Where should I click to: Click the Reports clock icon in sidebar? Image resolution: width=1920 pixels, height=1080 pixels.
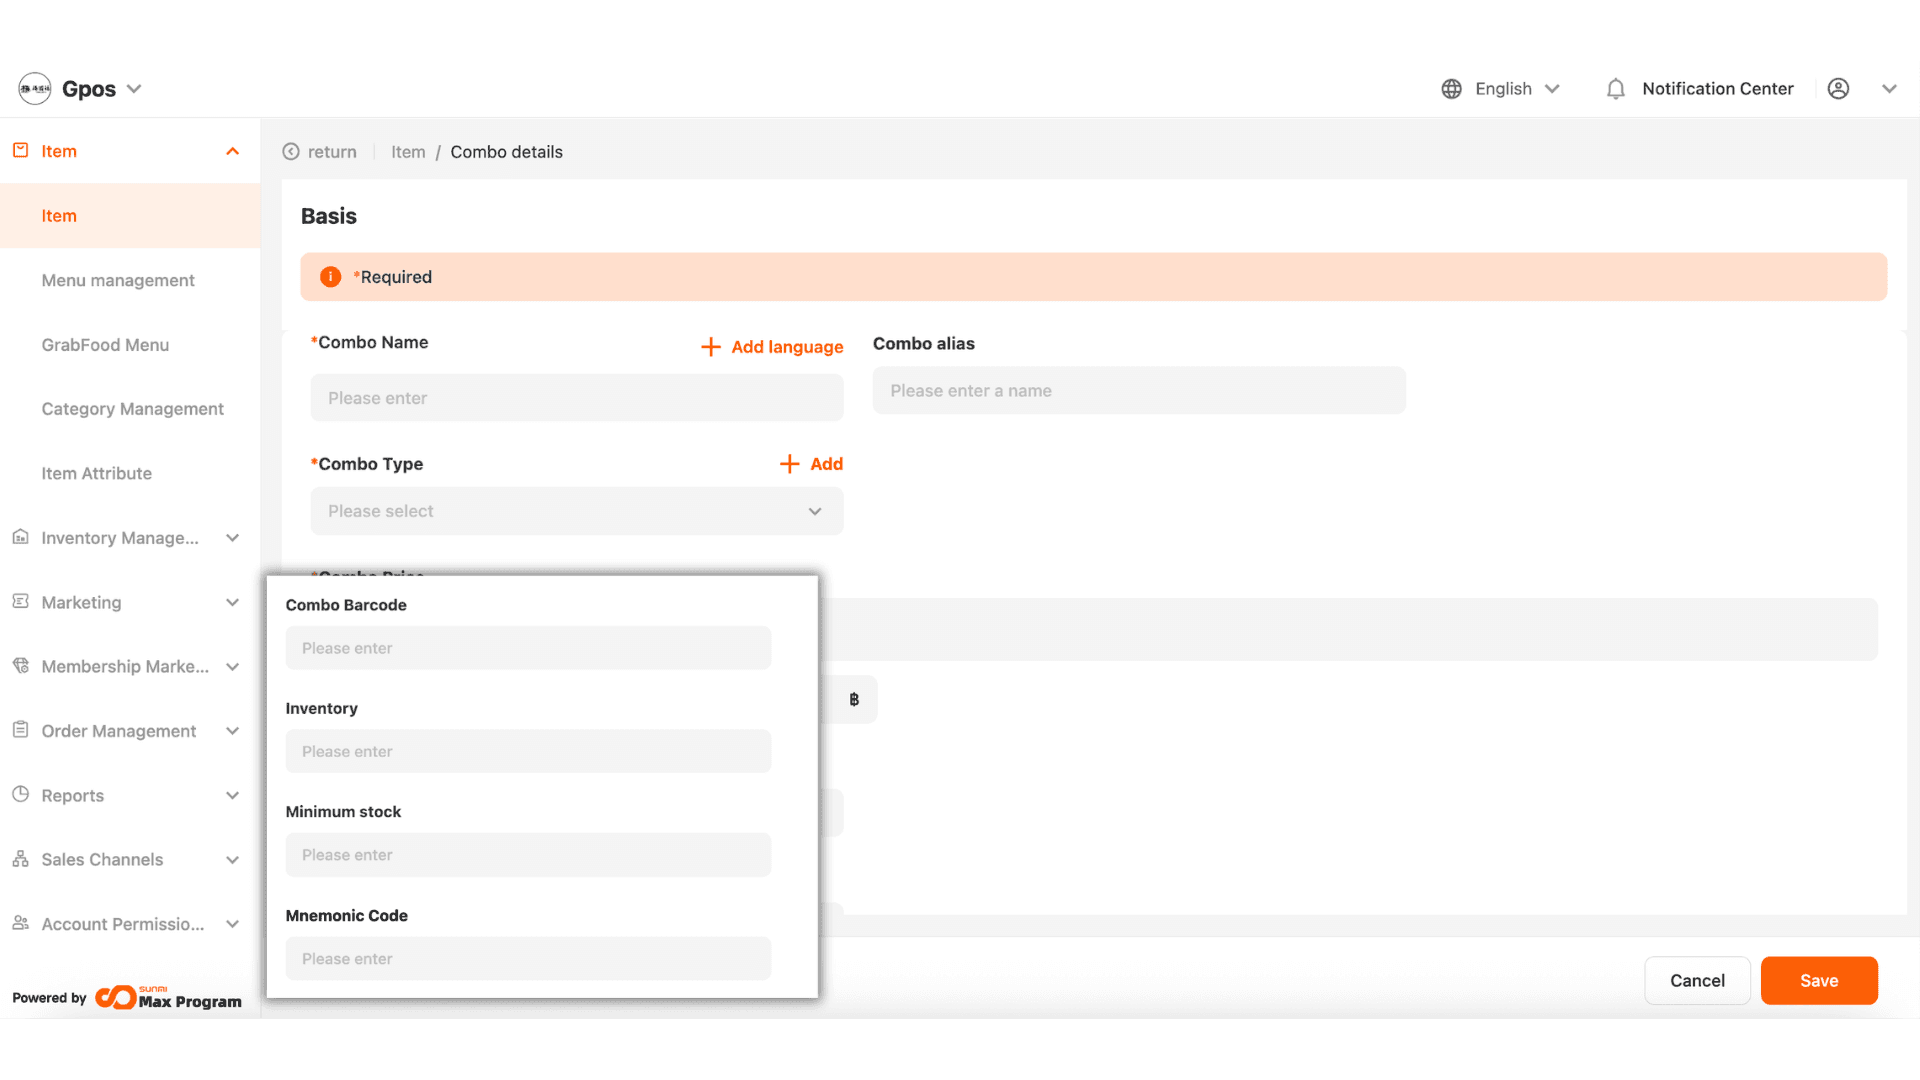20,794
